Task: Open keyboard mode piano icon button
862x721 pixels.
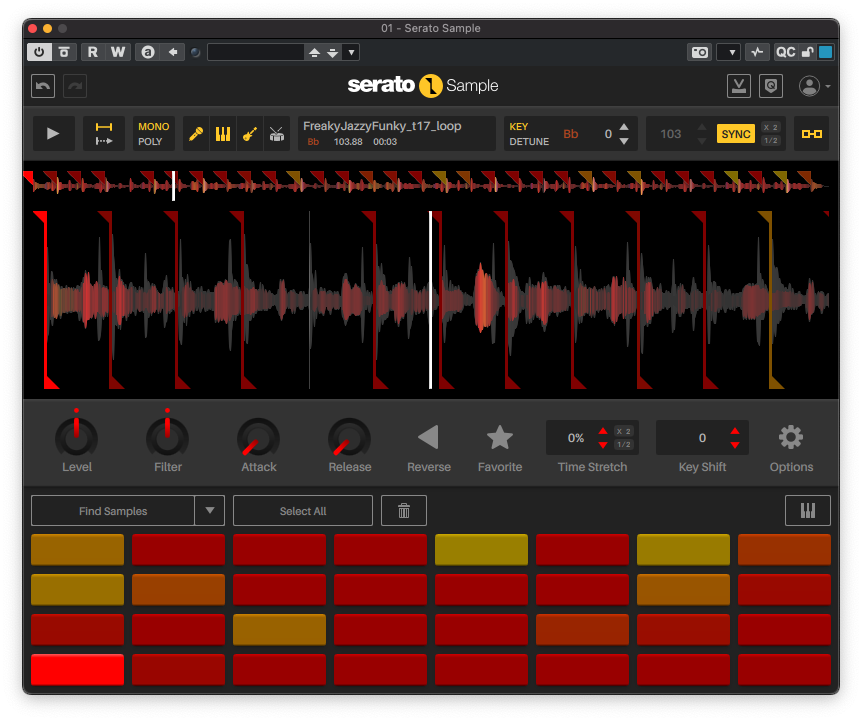Action: (807, 511)
